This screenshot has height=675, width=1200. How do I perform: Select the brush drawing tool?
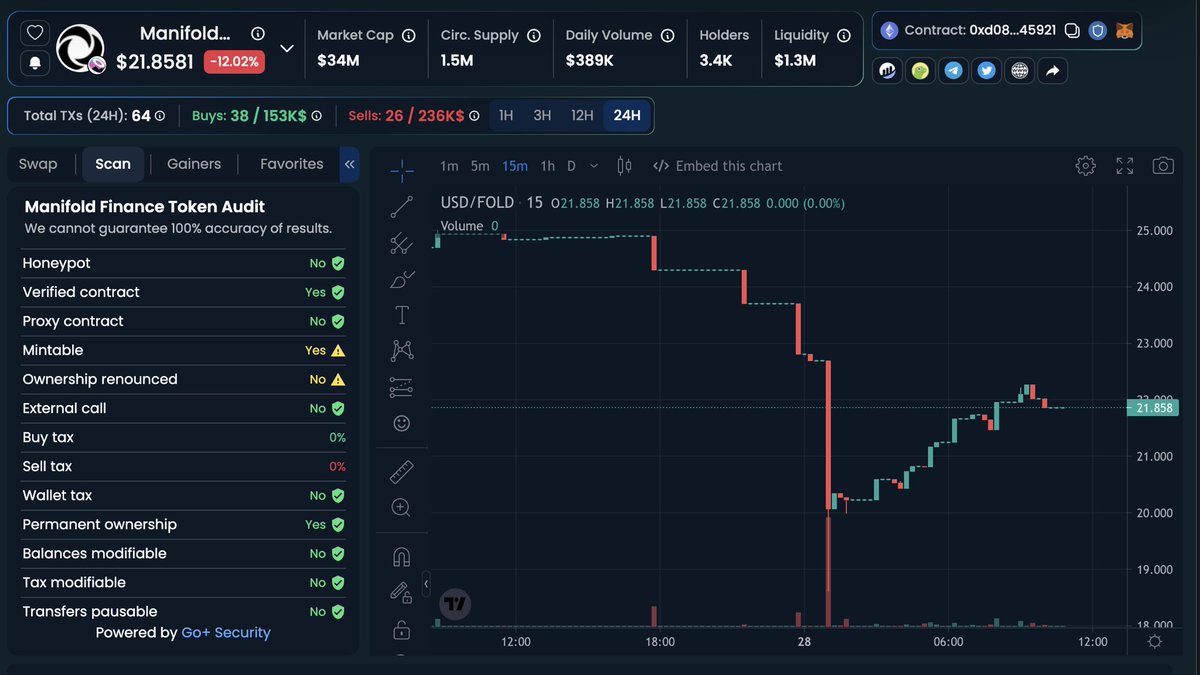pos(401,279)
